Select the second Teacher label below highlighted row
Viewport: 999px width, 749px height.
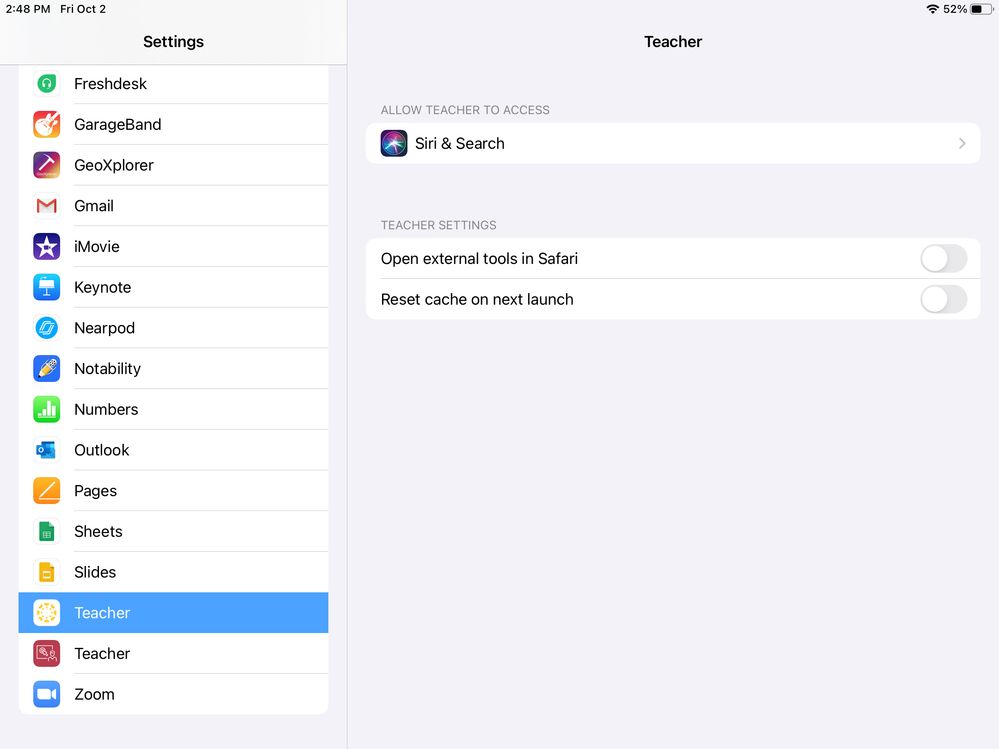tap(102, 653)
